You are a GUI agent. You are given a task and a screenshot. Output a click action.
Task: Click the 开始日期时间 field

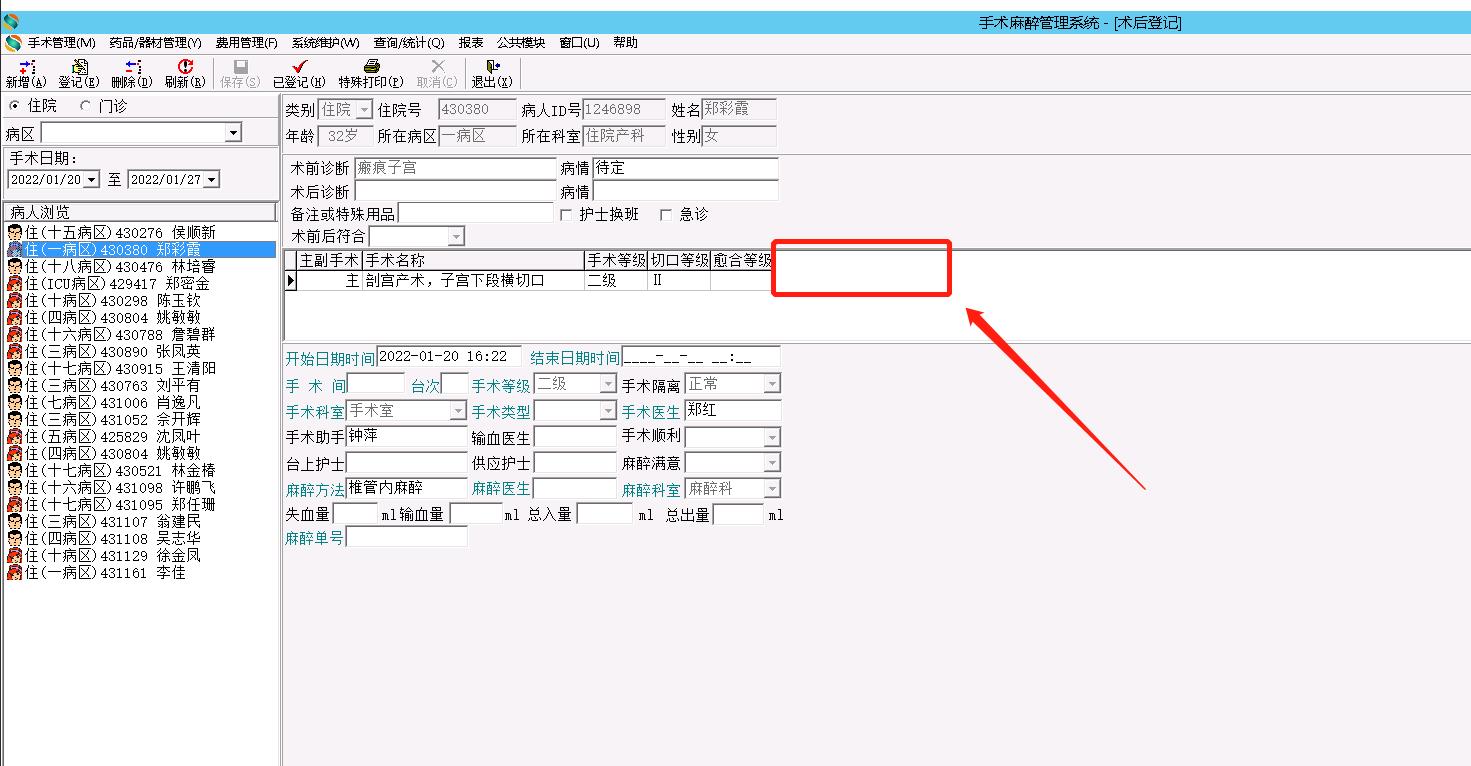449,357
